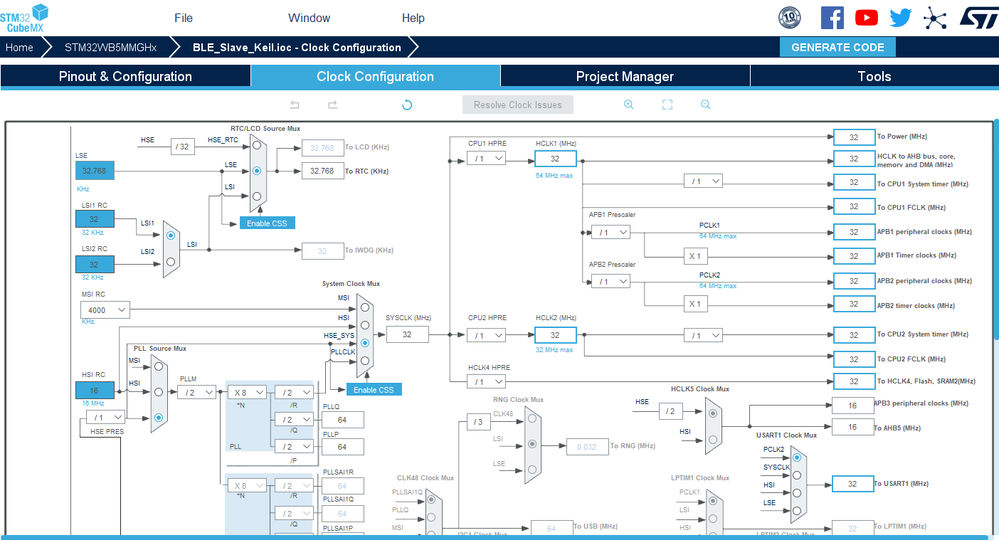Open the Twitter icon link
Image resolution: width=999 pixels, height=540 pixels.
click(x=900, y=17)
